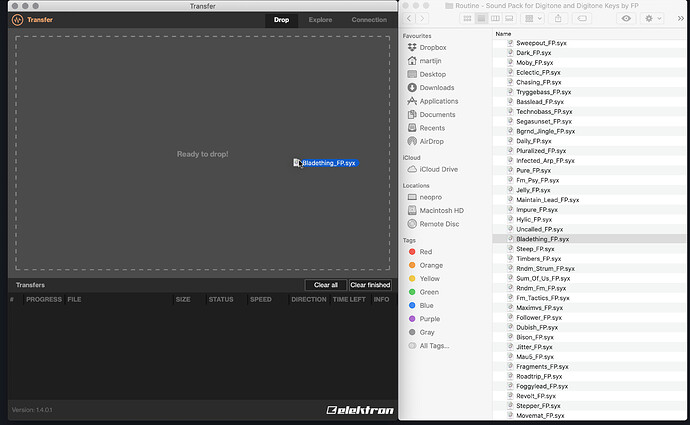The width and height of the screenshot is (690, 425).
Task: Click the SIZE column header
Action: pyautogui.click(x=183, y=300)
